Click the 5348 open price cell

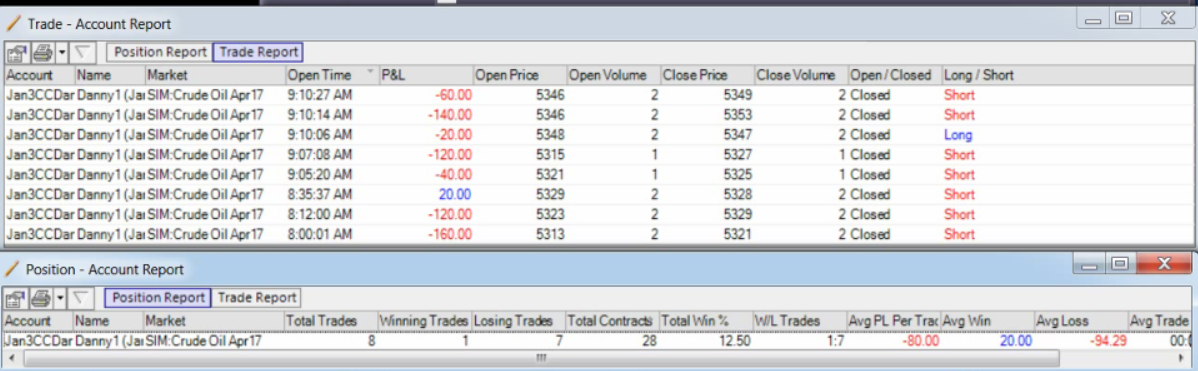550,134
